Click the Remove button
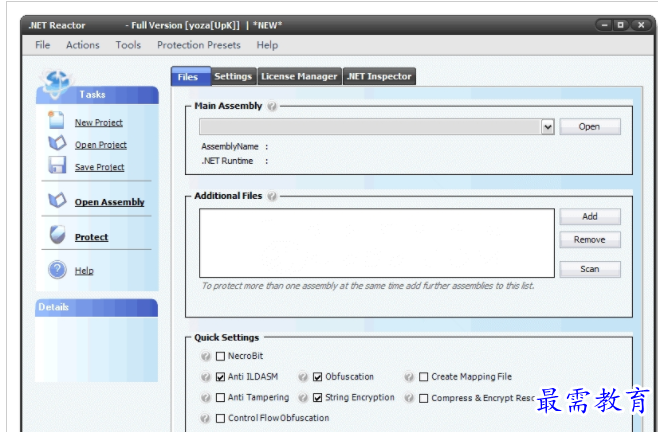 coord(590,240)
